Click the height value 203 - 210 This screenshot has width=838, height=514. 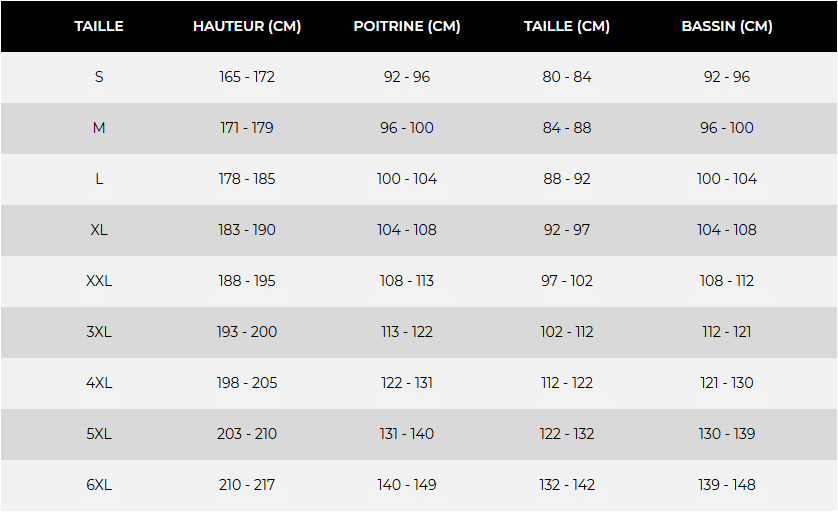(247, 434)
